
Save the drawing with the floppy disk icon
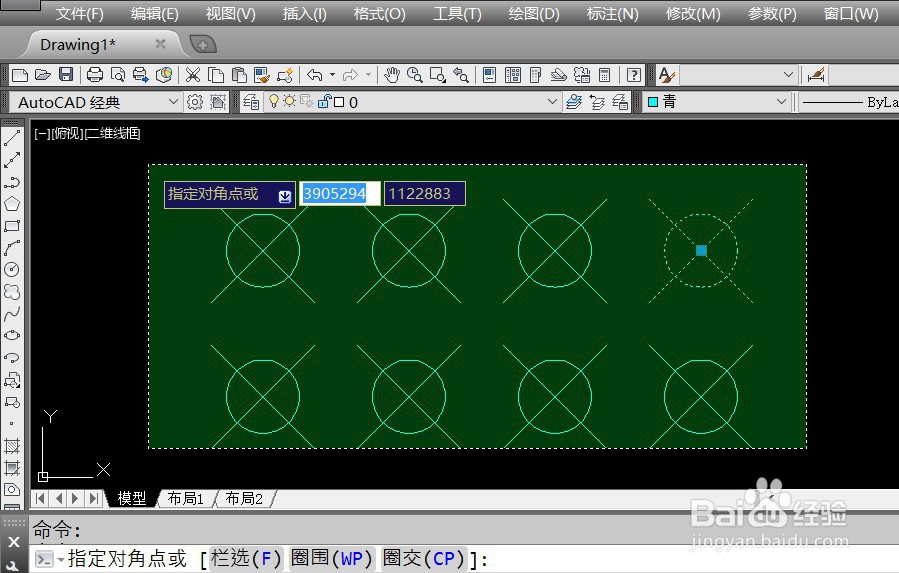[66, 75]
